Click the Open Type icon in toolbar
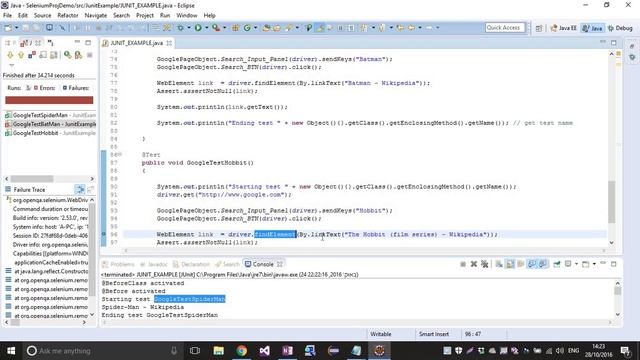 (x=266, y=28)
